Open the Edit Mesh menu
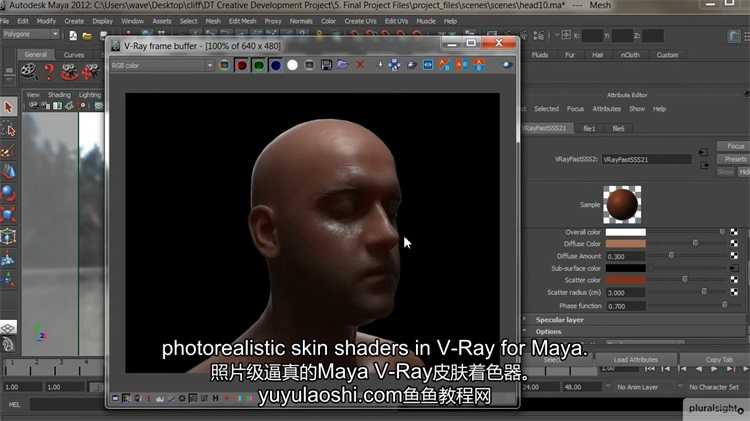 242,21
